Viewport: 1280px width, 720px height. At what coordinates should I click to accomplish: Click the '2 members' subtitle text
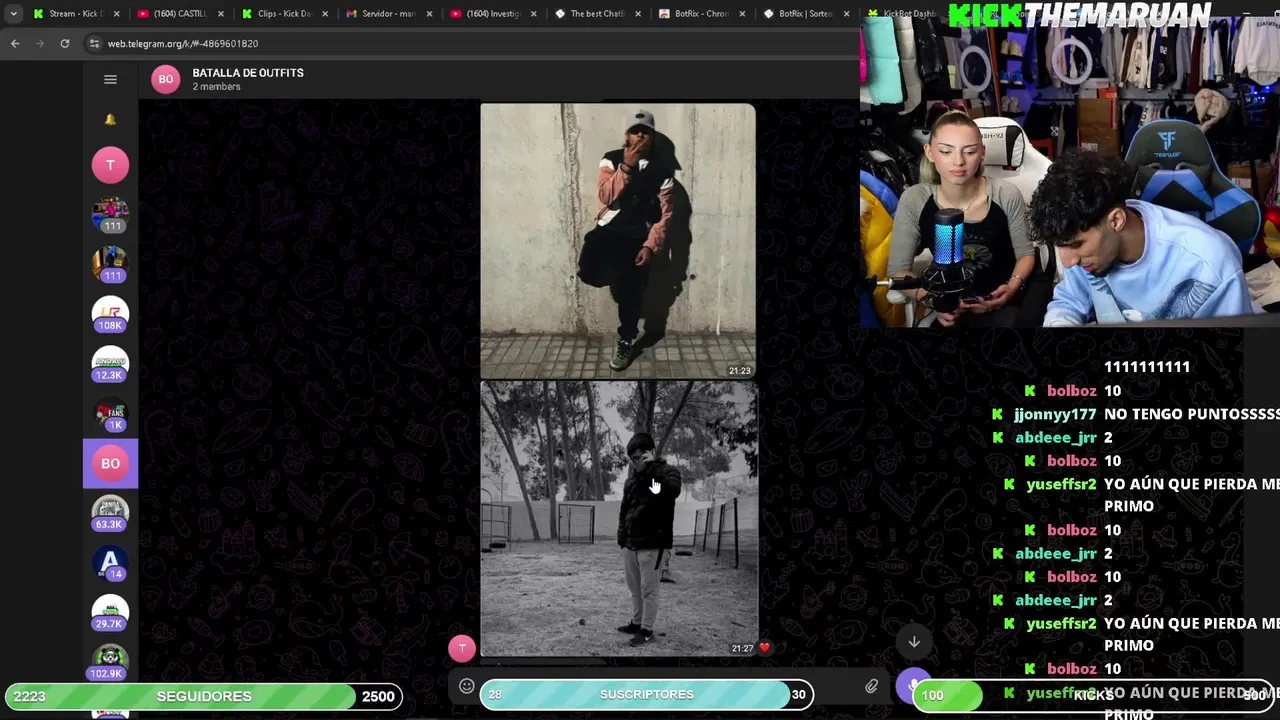pyautogui.click(x=216, y=87)
